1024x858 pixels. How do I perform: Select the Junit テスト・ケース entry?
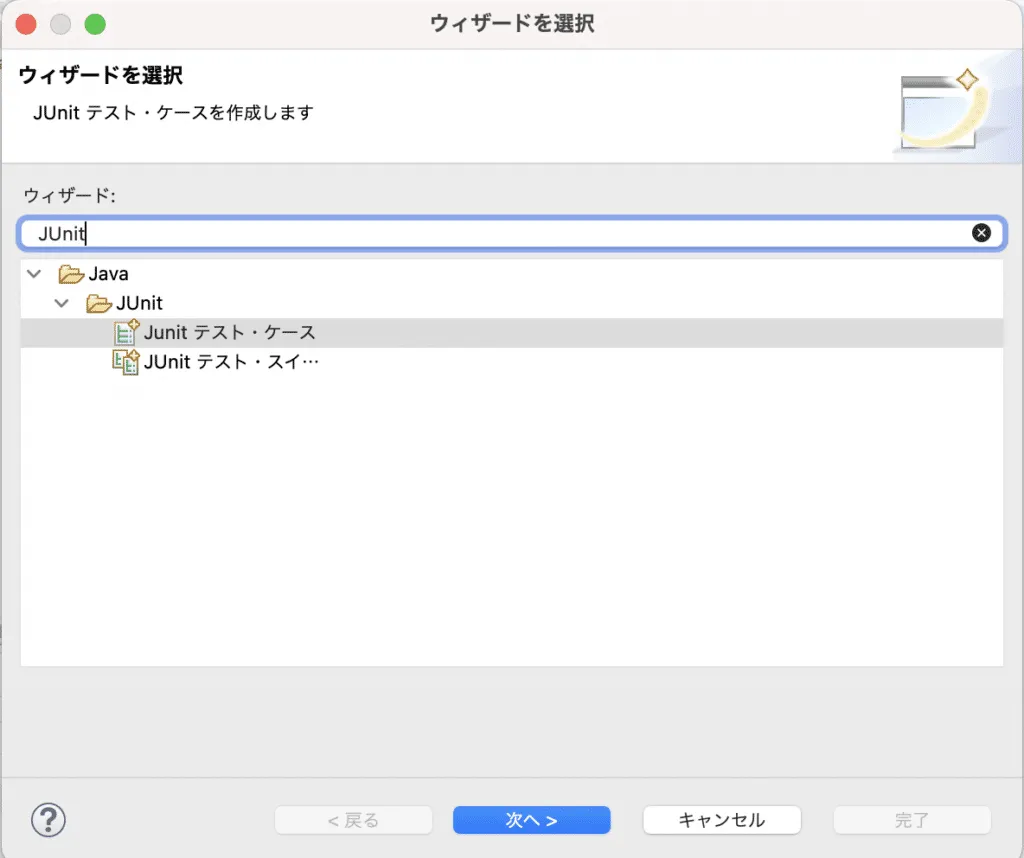[512, 332]
